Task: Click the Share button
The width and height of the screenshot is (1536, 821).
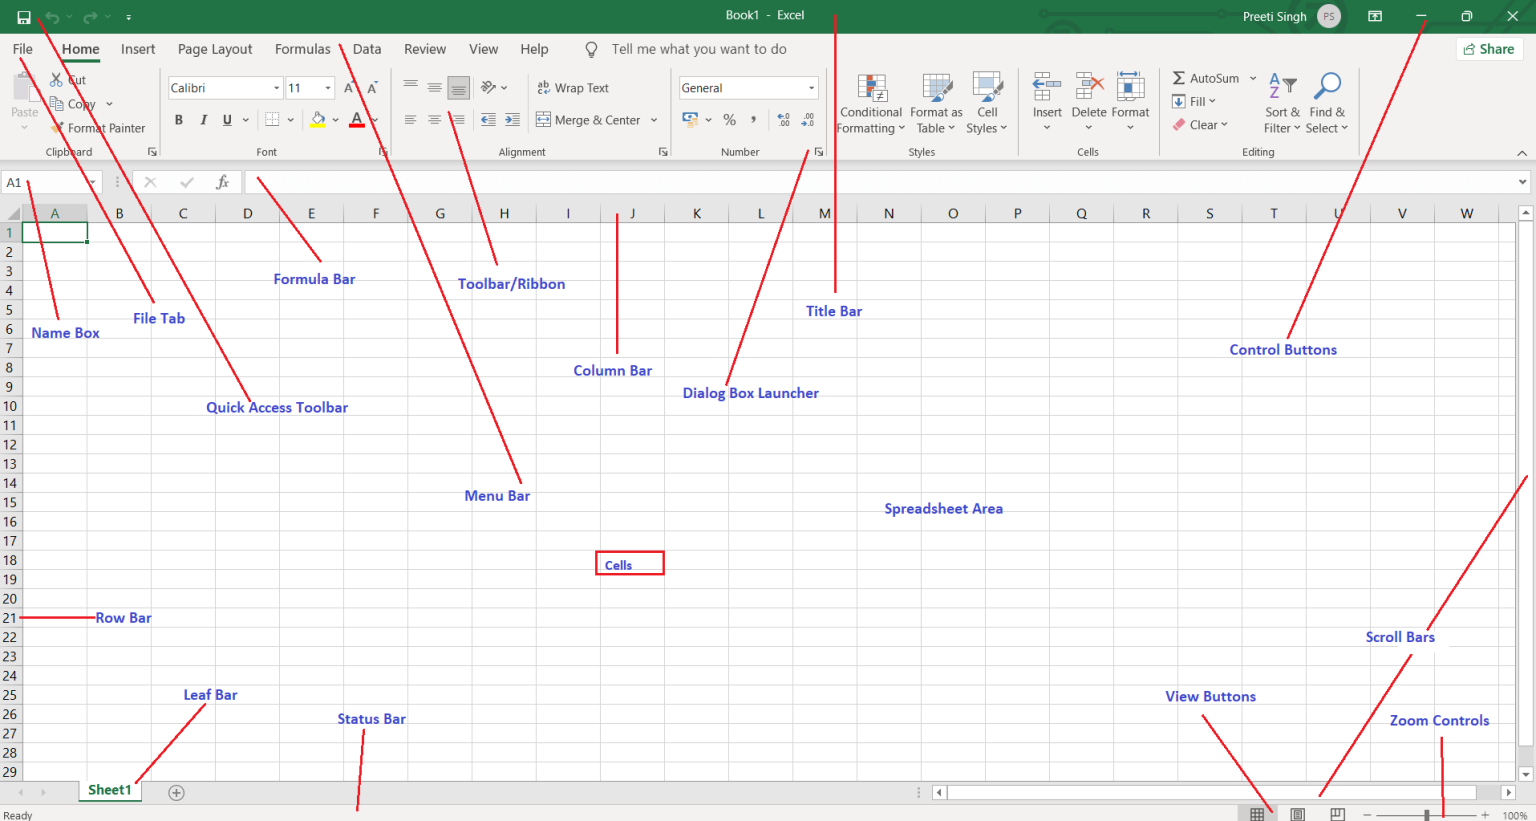Action: 1489,48
